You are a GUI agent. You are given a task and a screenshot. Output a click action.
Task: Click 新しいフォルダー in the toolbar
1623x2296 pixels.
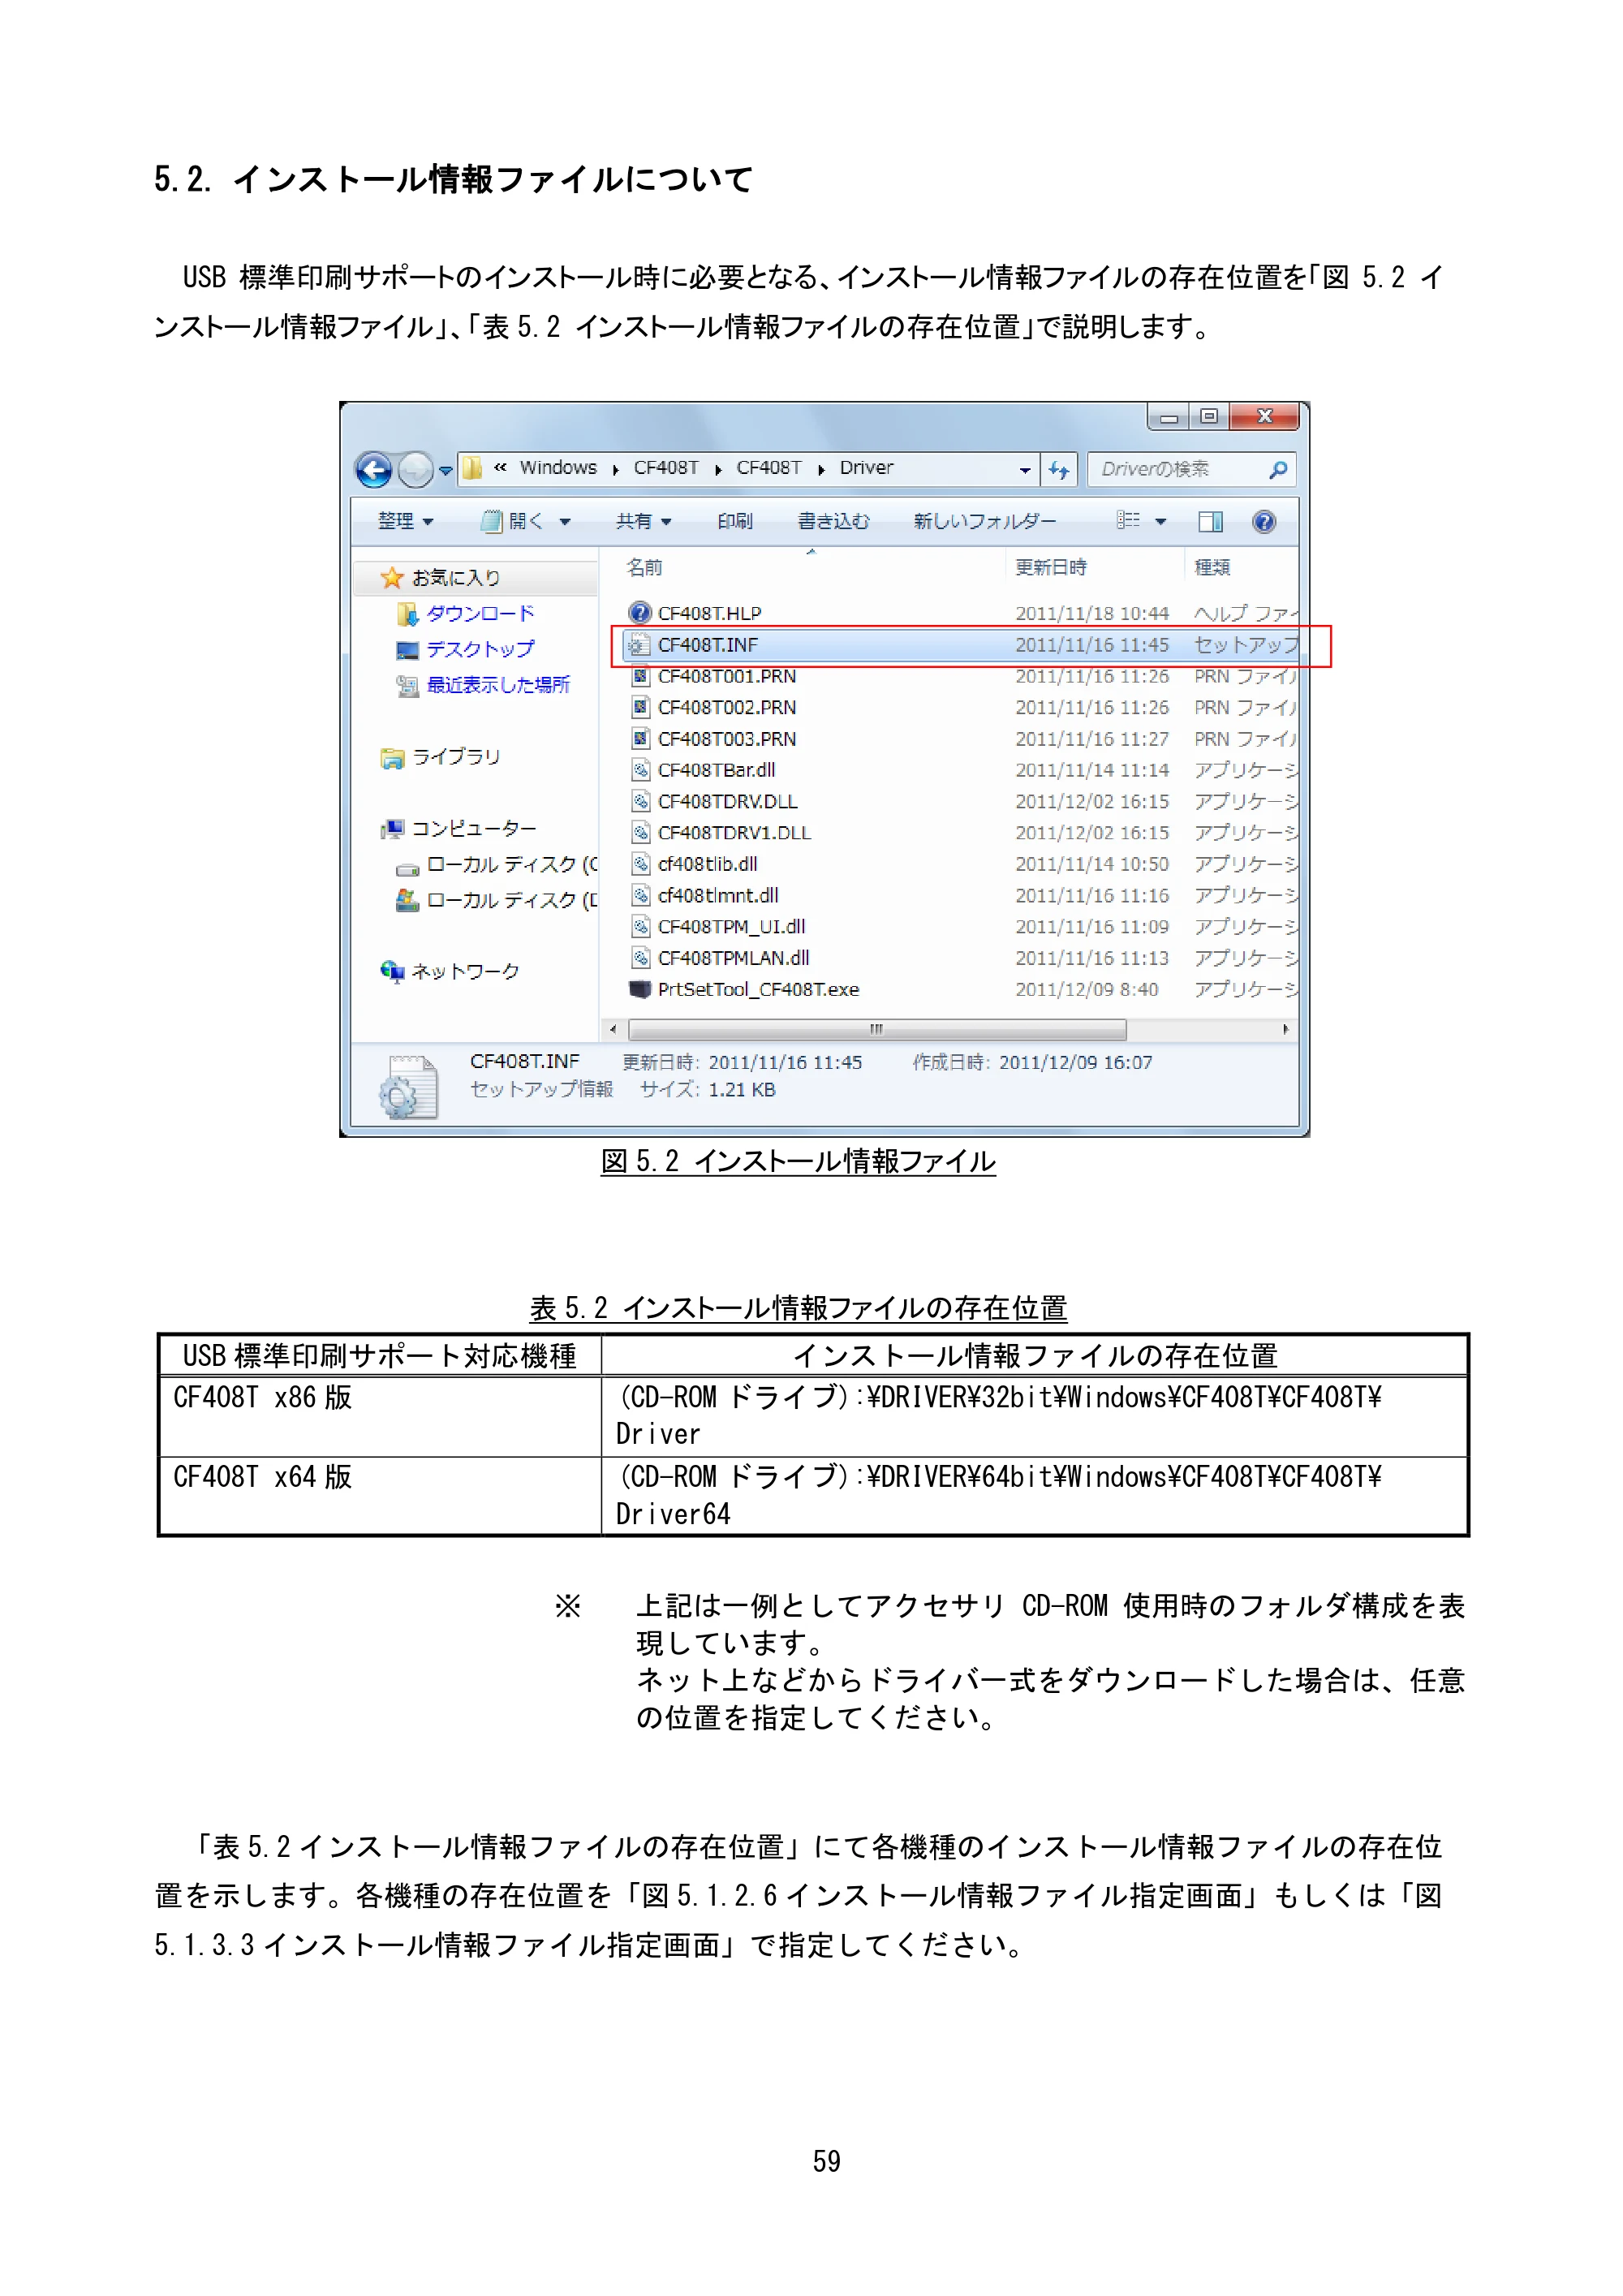click(984, 521)
